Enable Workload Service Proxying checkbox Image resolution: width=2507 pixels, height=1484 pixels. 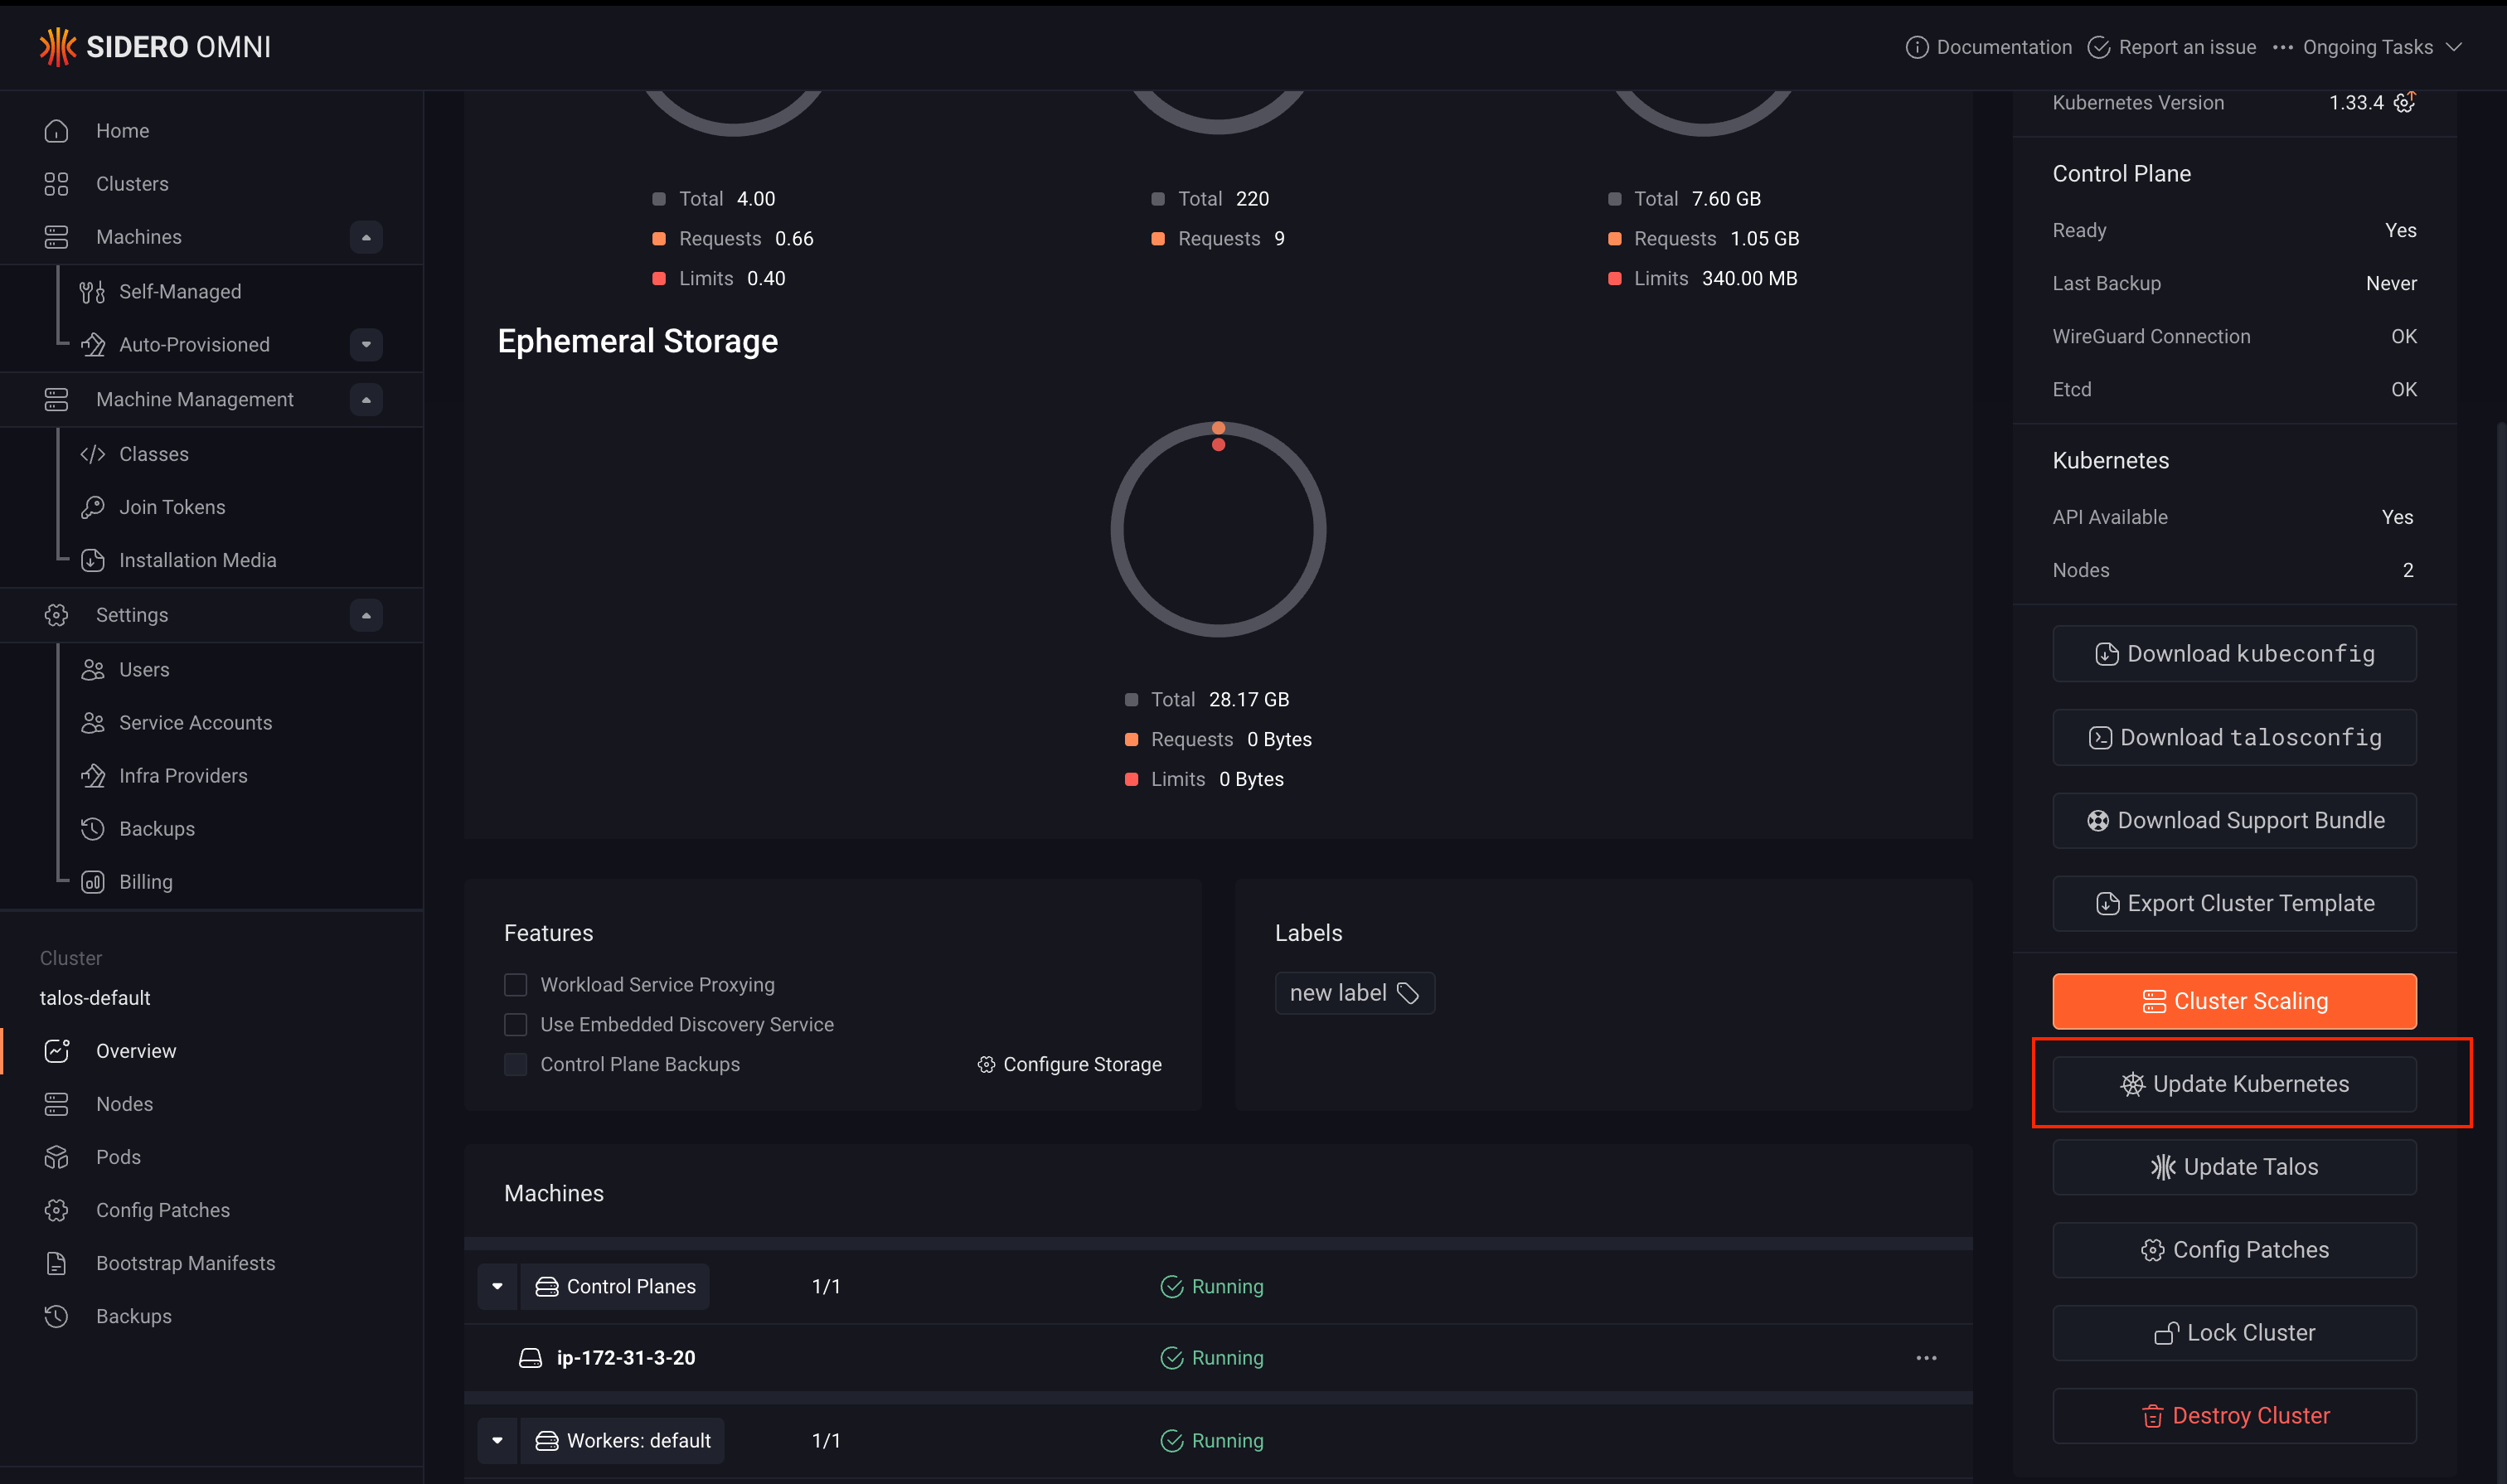pos(516,985)
